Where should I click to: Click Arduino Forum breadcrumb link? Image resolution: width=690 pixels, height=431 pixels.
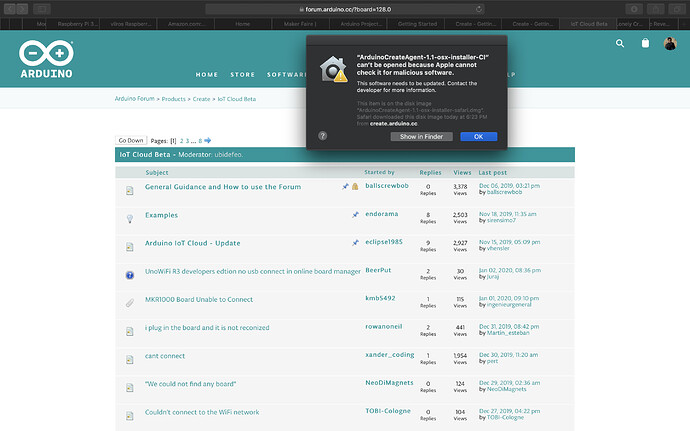point(135,99)
